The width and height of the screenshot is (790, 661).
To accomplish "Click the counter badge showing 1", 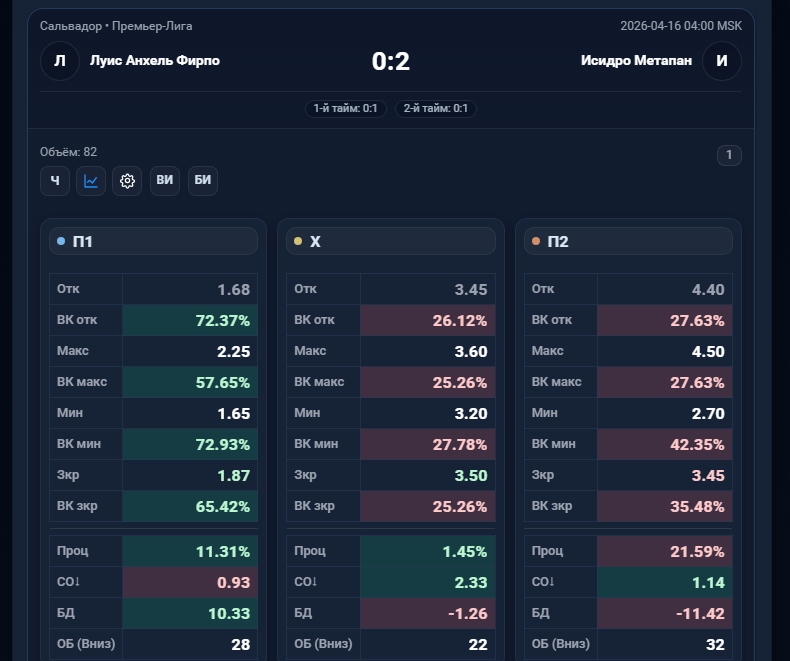I will tap(729, 155).
